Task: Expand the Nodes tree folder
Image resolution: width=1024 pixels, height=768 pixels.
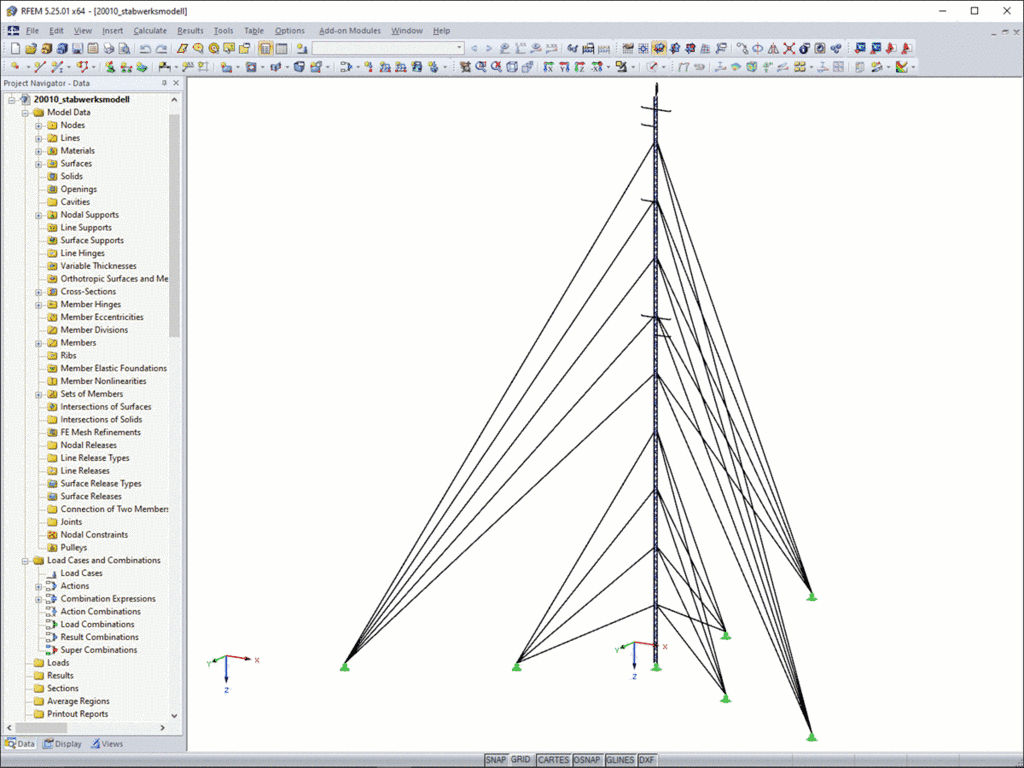Action: pyautogui.click(x=39, y=125)
